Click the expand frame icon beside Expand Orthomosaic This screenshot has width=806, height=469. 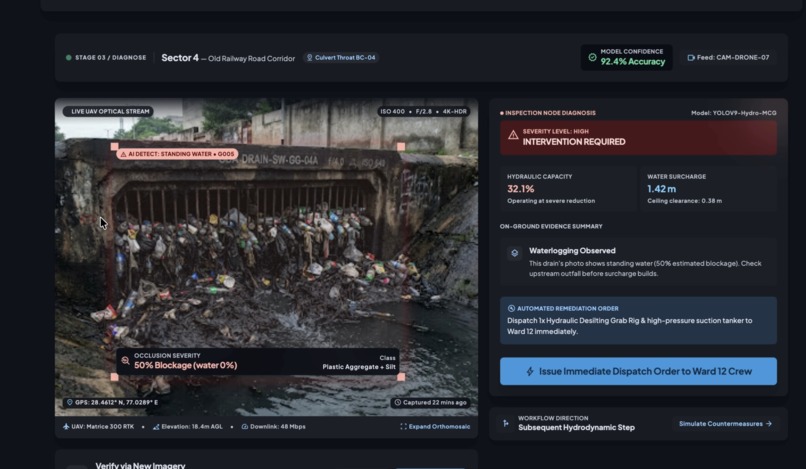point(404,426)
